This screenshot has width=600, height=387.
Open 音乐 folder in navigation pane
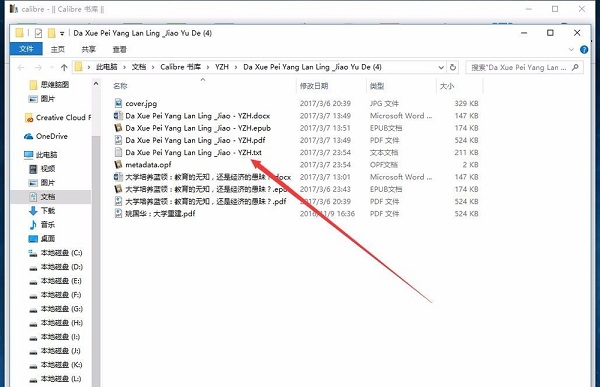pyautogui.click(x=42, y=225)
